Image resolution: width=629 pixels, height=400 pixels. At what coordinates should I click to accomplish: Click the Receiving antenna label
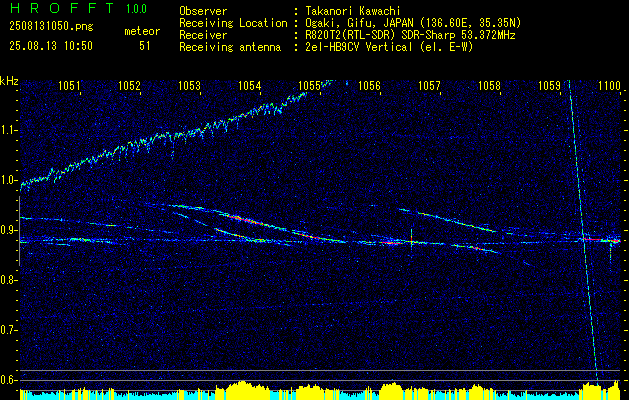coord(230,47)
